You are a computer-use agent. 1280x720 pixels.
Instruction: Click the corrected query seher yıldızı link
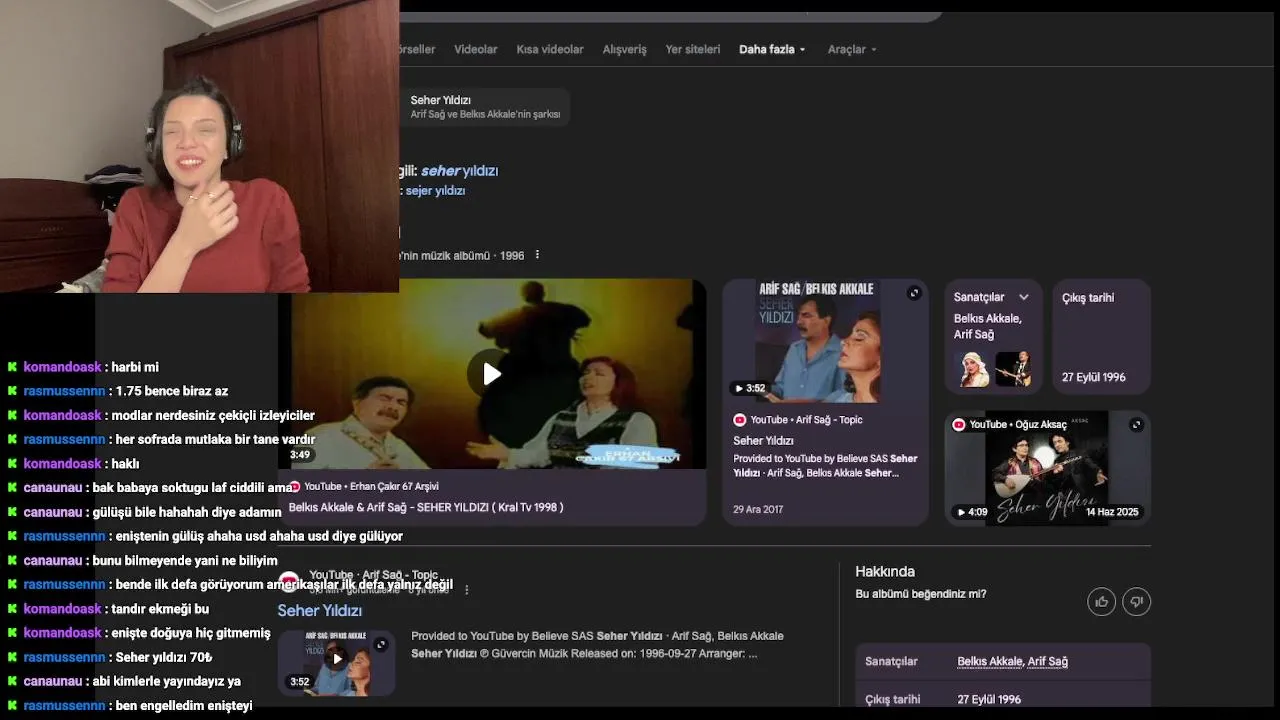pos(459,171)
